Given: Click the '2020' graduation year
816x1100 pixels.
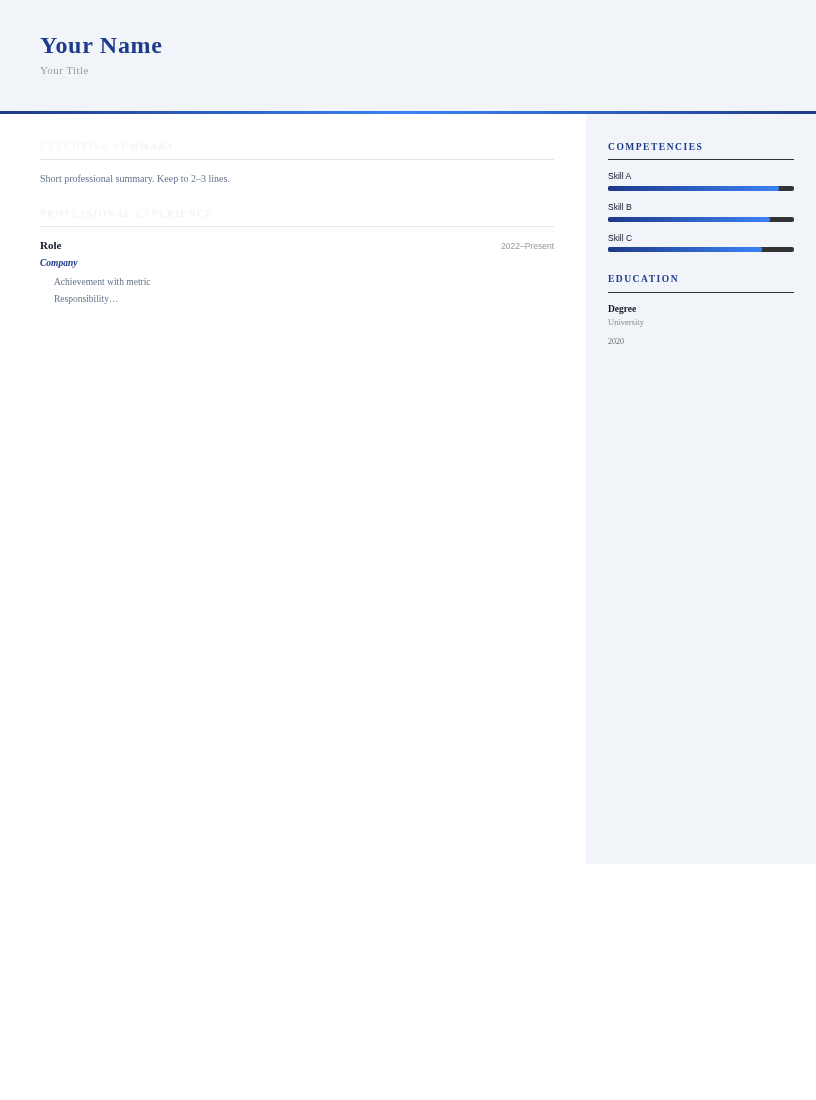Looking at the screenshot, I should coord(616,341).
